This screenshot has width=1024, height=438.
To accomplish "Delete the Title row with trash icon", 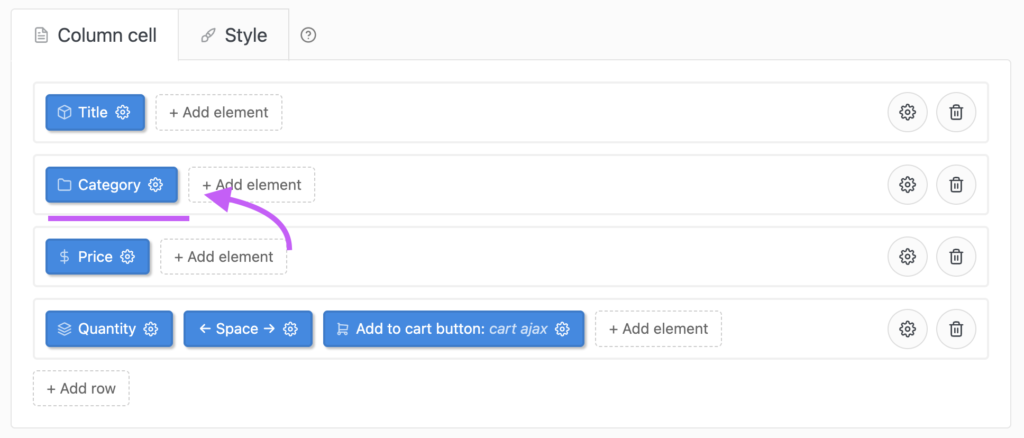I will click(x=956, y=112).
